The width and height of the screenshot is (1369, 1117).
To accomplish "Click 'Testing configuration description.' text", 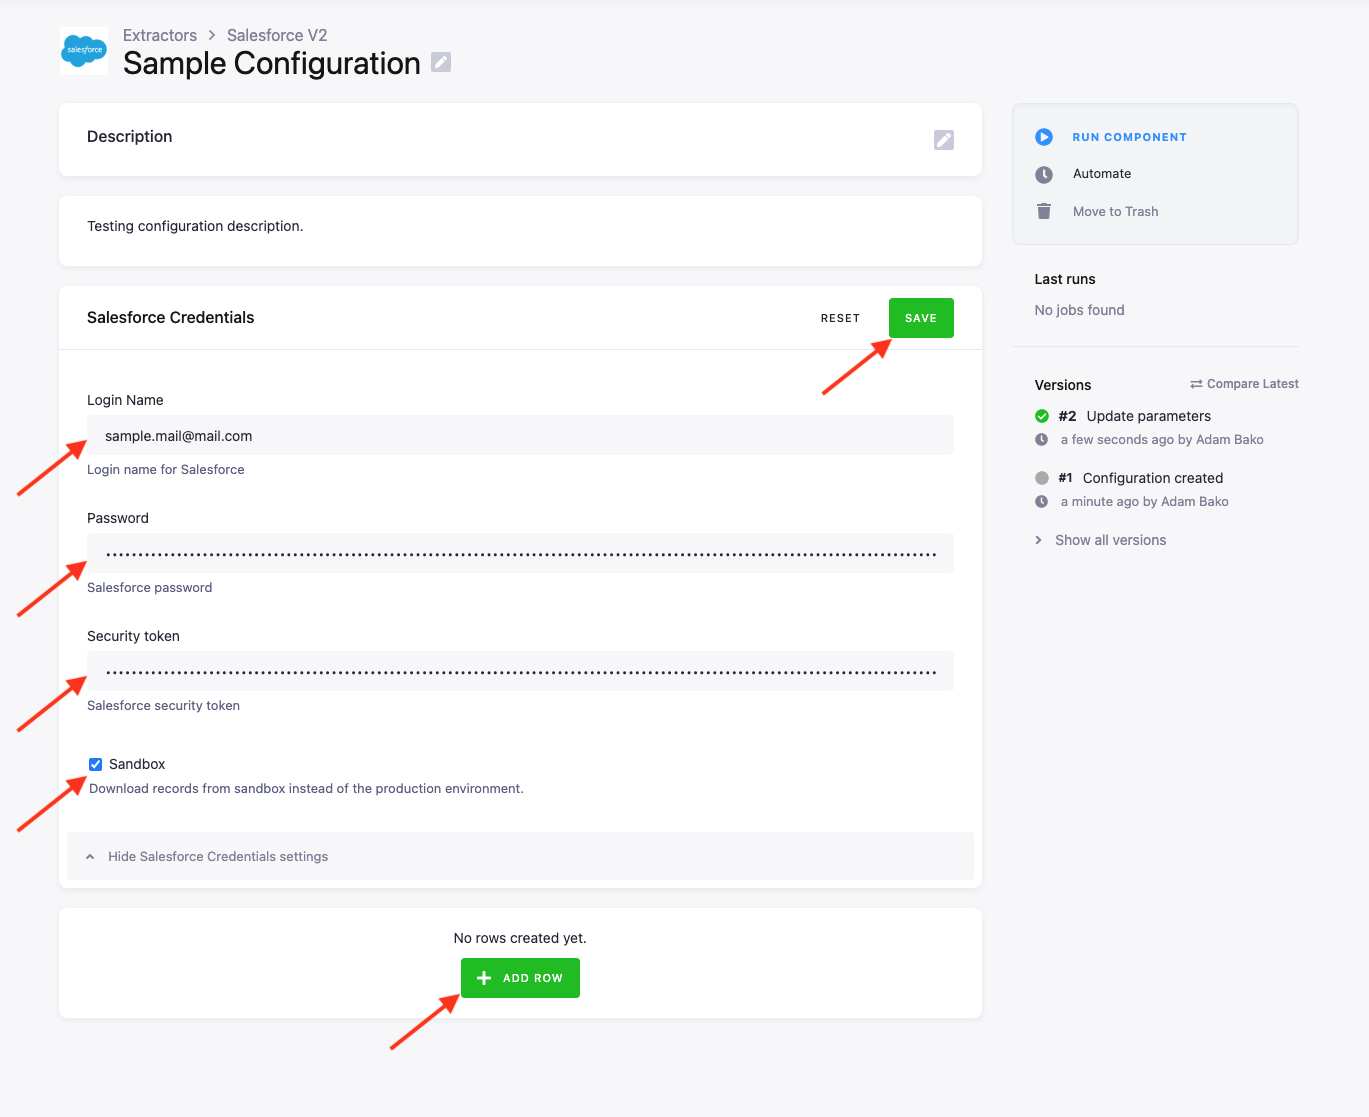I will pos(195,226).
